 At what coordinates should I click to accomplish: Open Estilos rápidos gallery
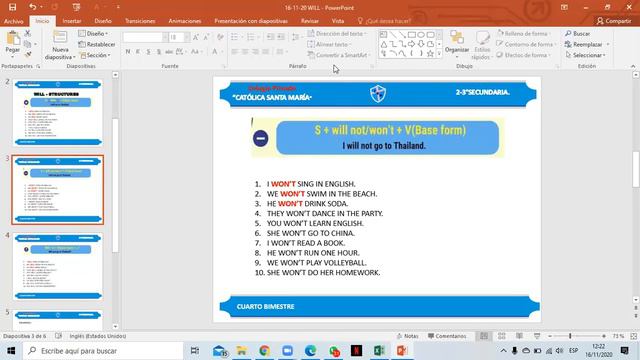coord(482,45)
